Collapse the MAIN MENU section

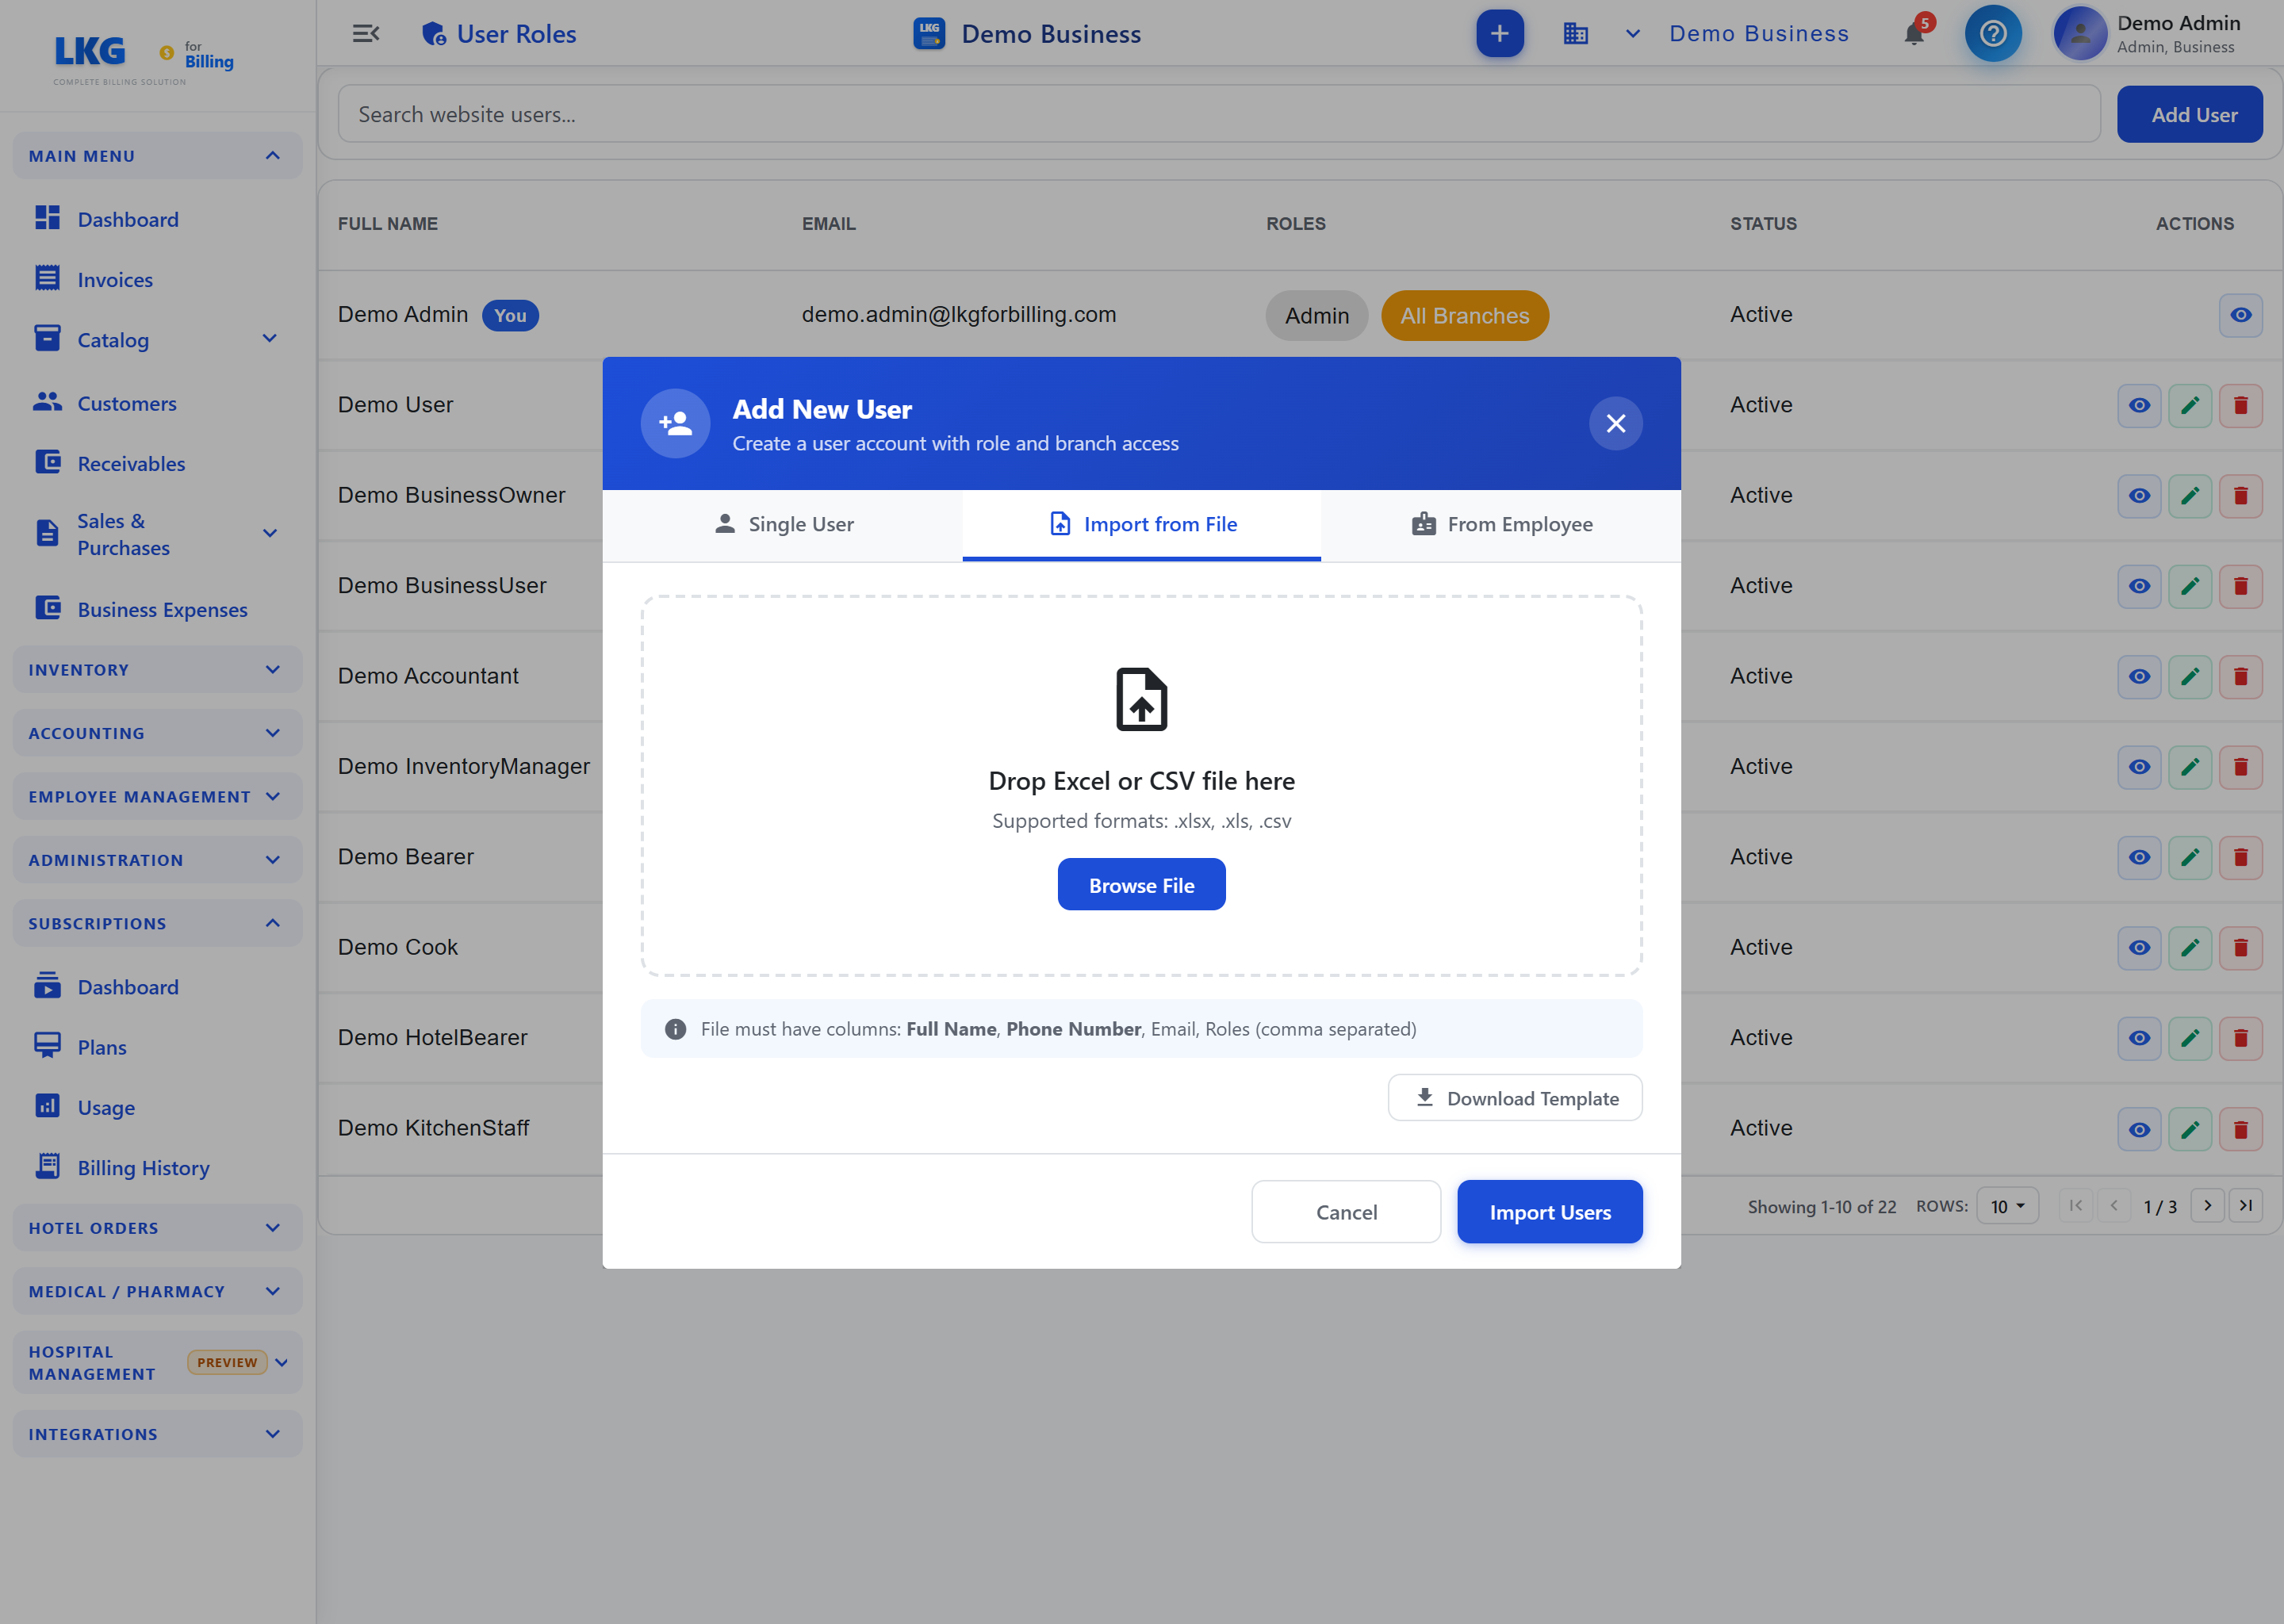pos(157,156)
